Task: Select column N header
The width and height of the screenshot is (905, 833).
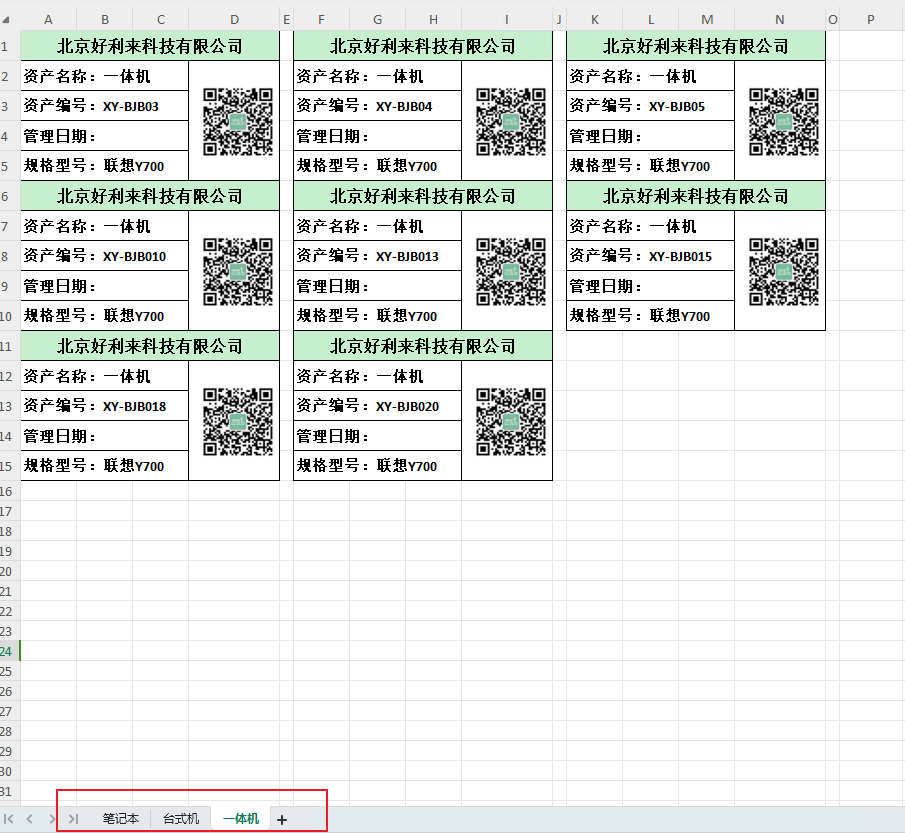Action: 780,20
